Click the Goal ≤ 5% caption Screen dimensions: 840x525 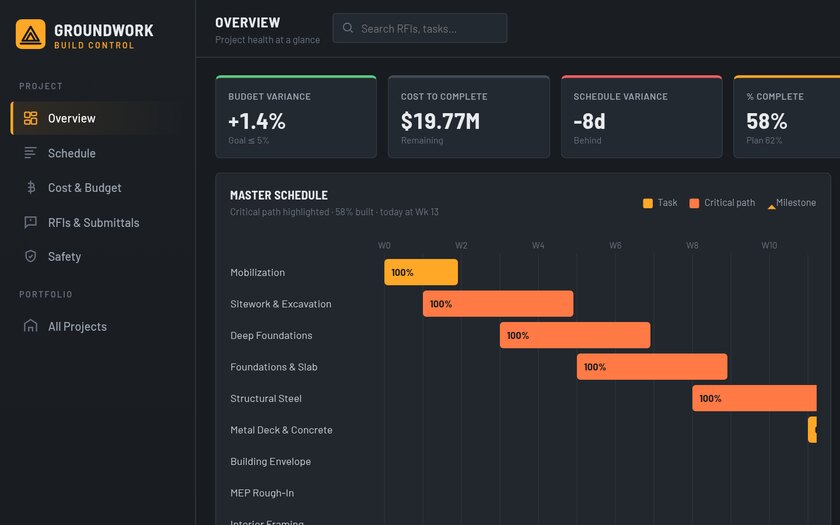[x=249, y=141]
